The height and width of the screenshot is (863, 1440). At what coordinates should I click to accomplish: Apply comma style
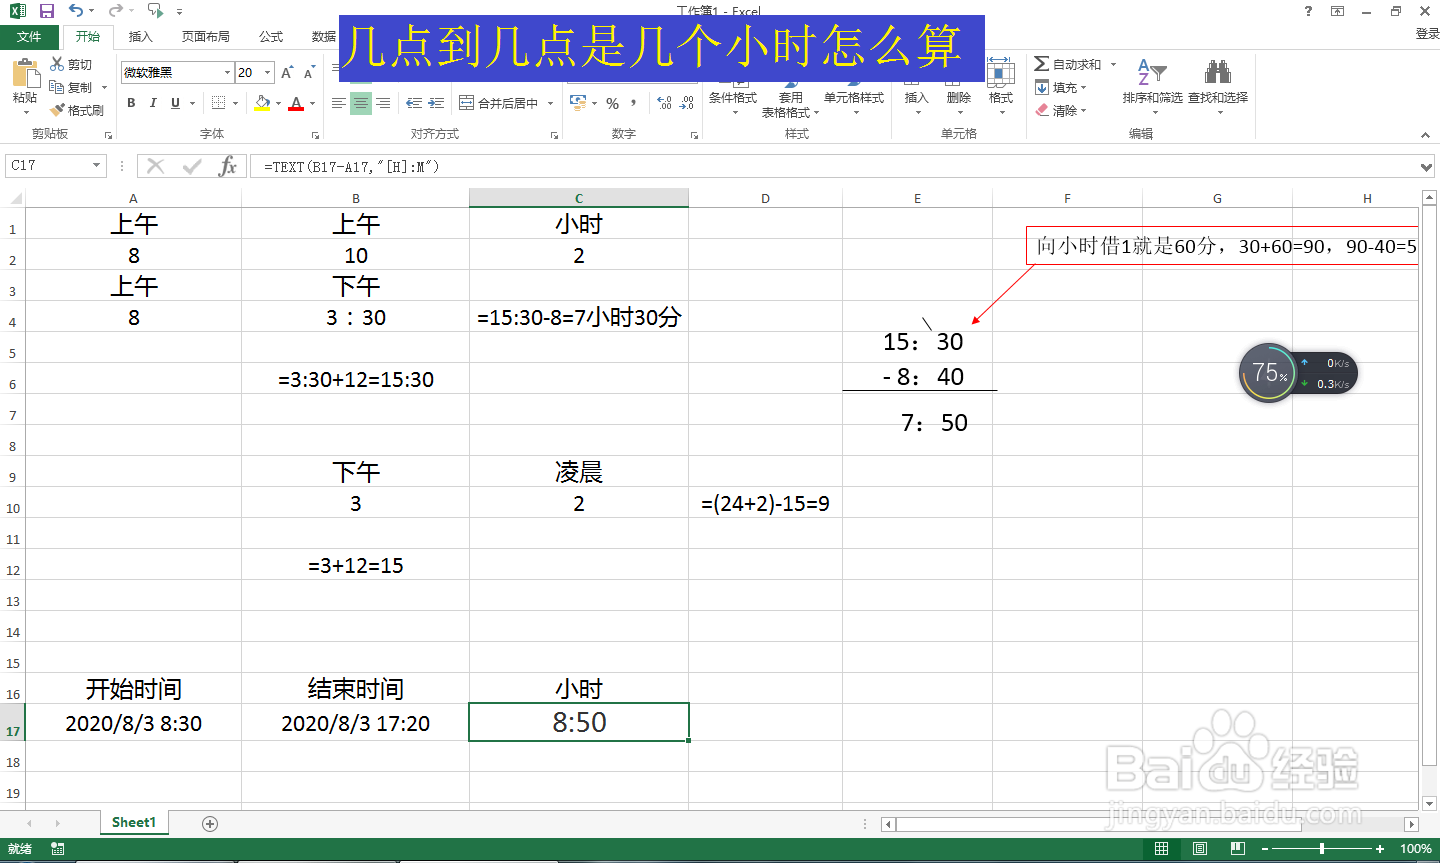(x=634, y=103)
